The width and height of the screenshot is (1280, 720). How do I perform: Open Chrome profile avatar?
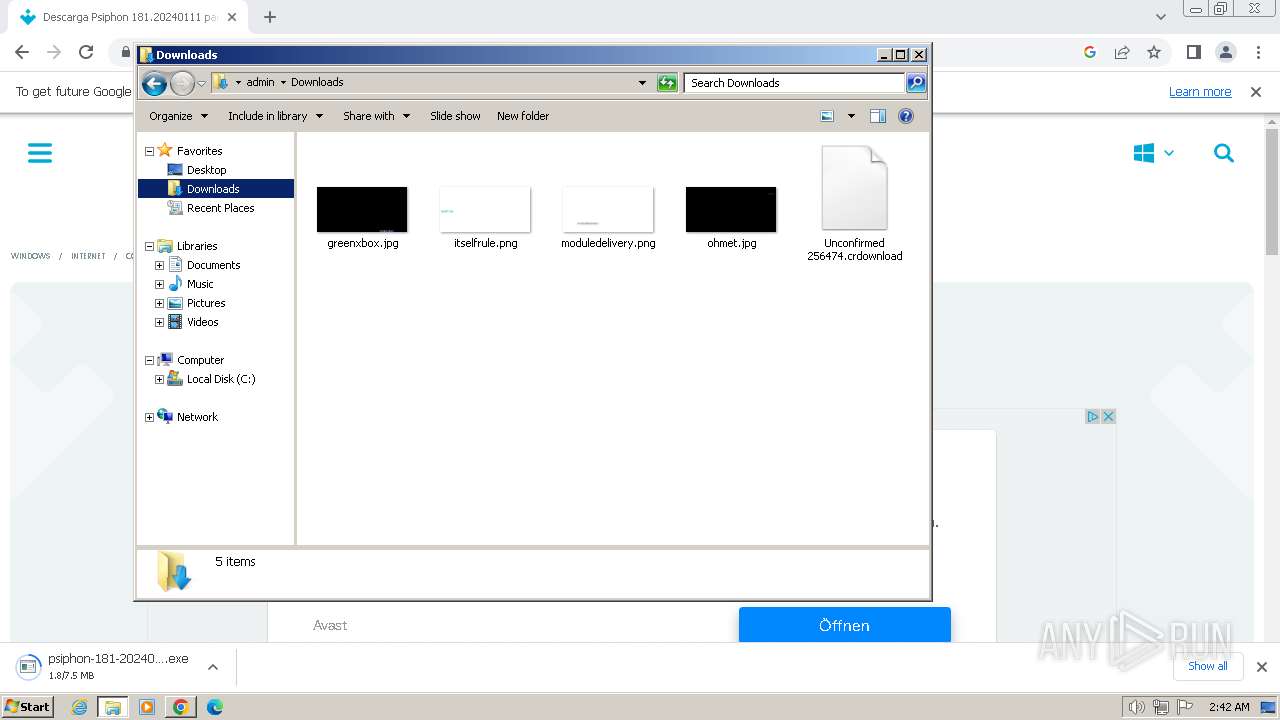point(1226,52)
